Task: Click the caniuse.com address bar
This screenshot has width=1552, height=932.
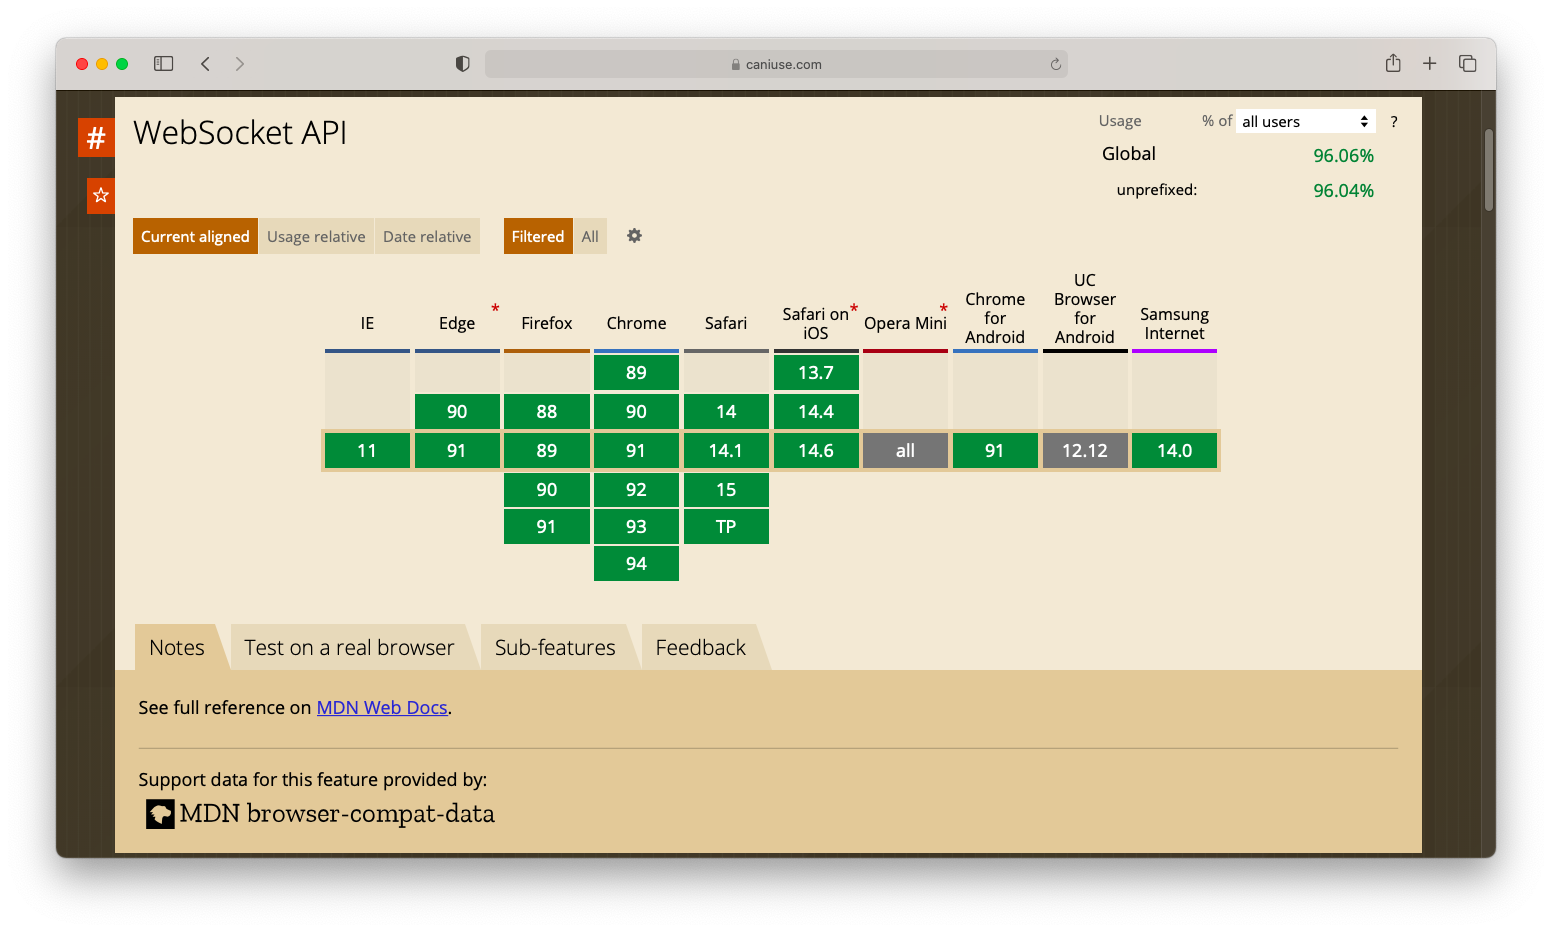Action: (776, 64)
